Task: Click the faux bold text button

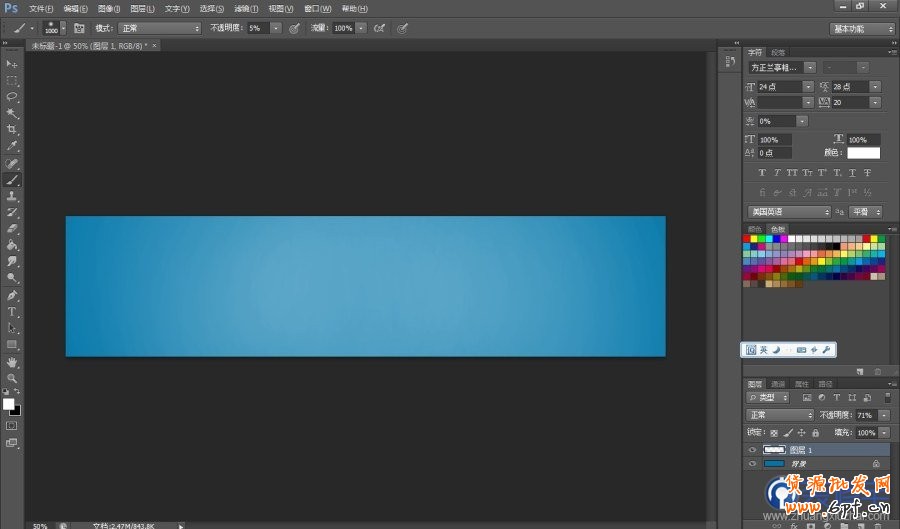Action: point(762,173)
